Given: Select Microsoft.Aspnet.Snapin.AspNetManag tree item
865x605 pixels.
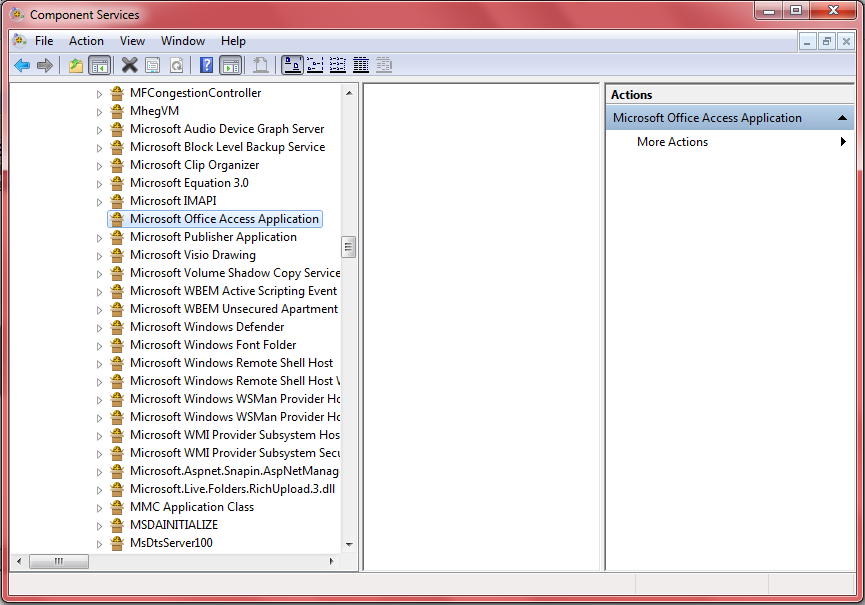Looking at the screenshot, I should click(234, 471).
